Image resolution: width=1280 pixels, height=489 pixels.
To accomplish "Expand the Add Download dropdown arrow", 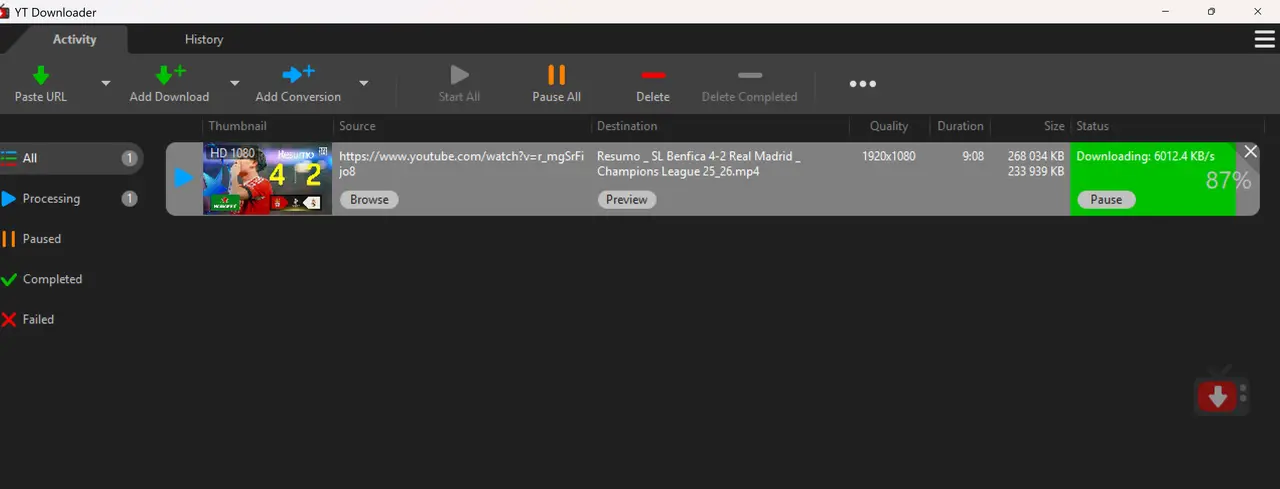I will coord(235,83).
